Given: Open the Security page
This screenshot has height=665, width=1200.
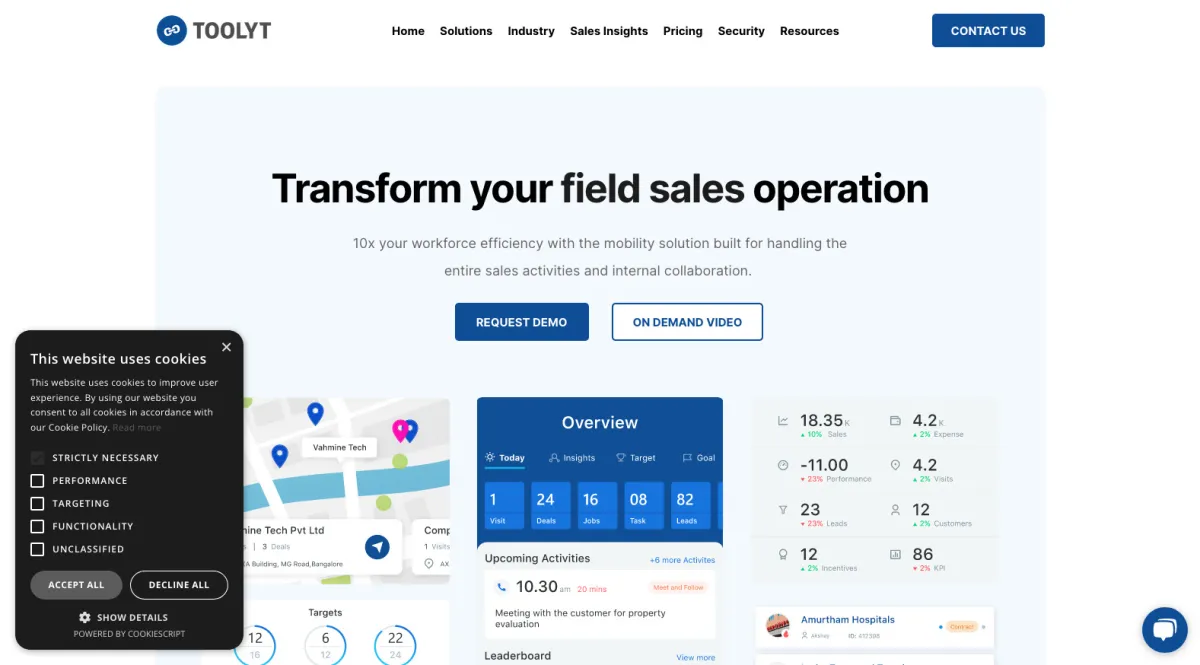Looking at the screenshot, I should coord(741,31).
